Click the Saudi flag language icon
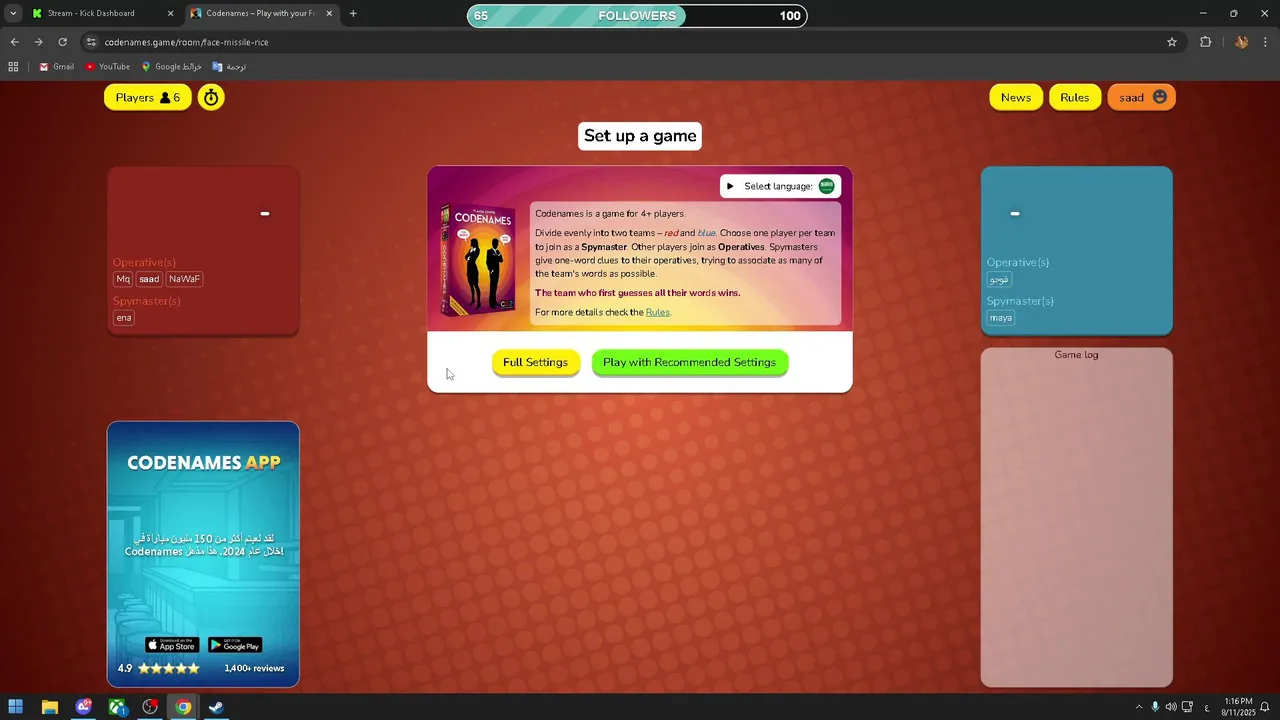Viewport: 1280px width, 720px height. pos(827,186)
